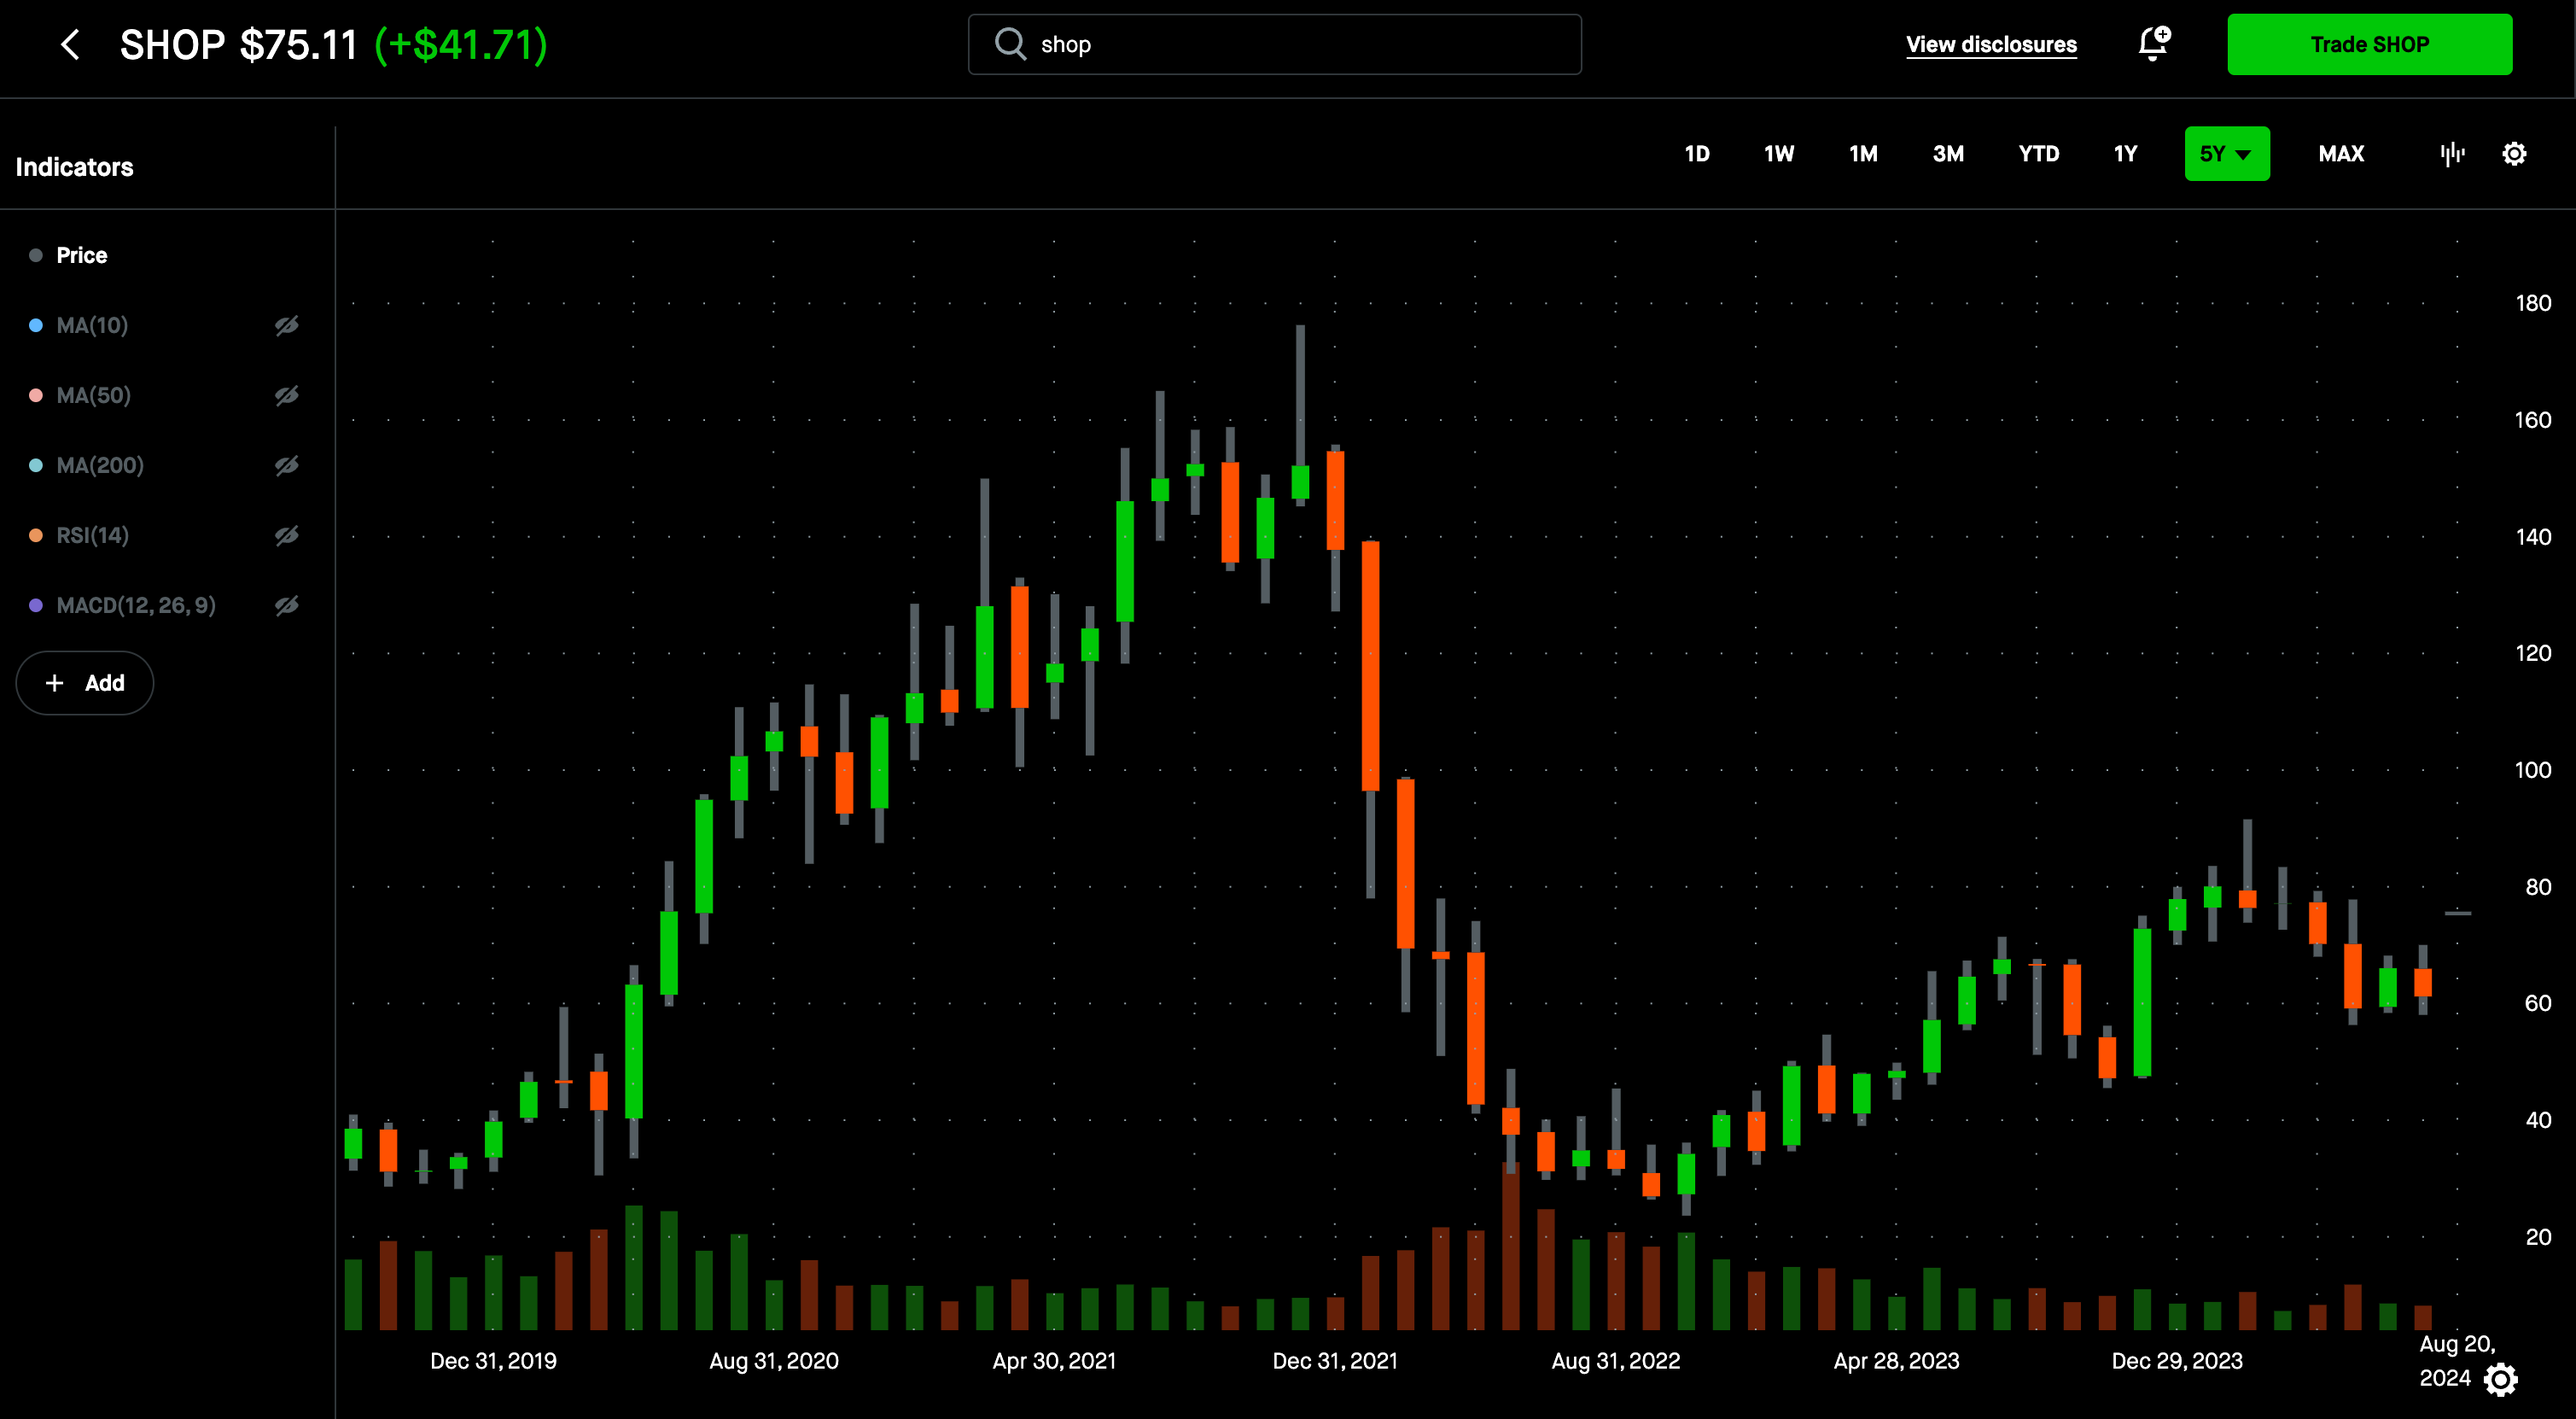Click RSI(14) orange color dot
2576x1419 pixels.
tap(36, 535)
